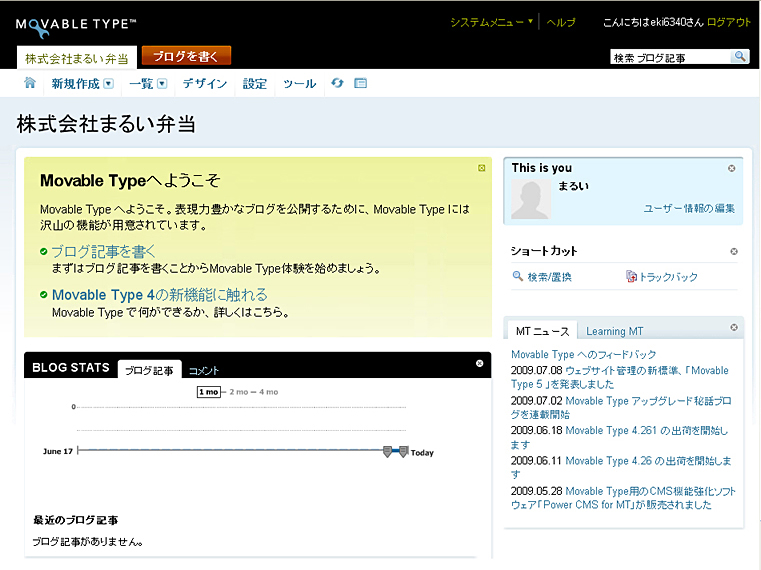
Task: Switch to the Learning MT tab
Action: (x=614, y=331)
